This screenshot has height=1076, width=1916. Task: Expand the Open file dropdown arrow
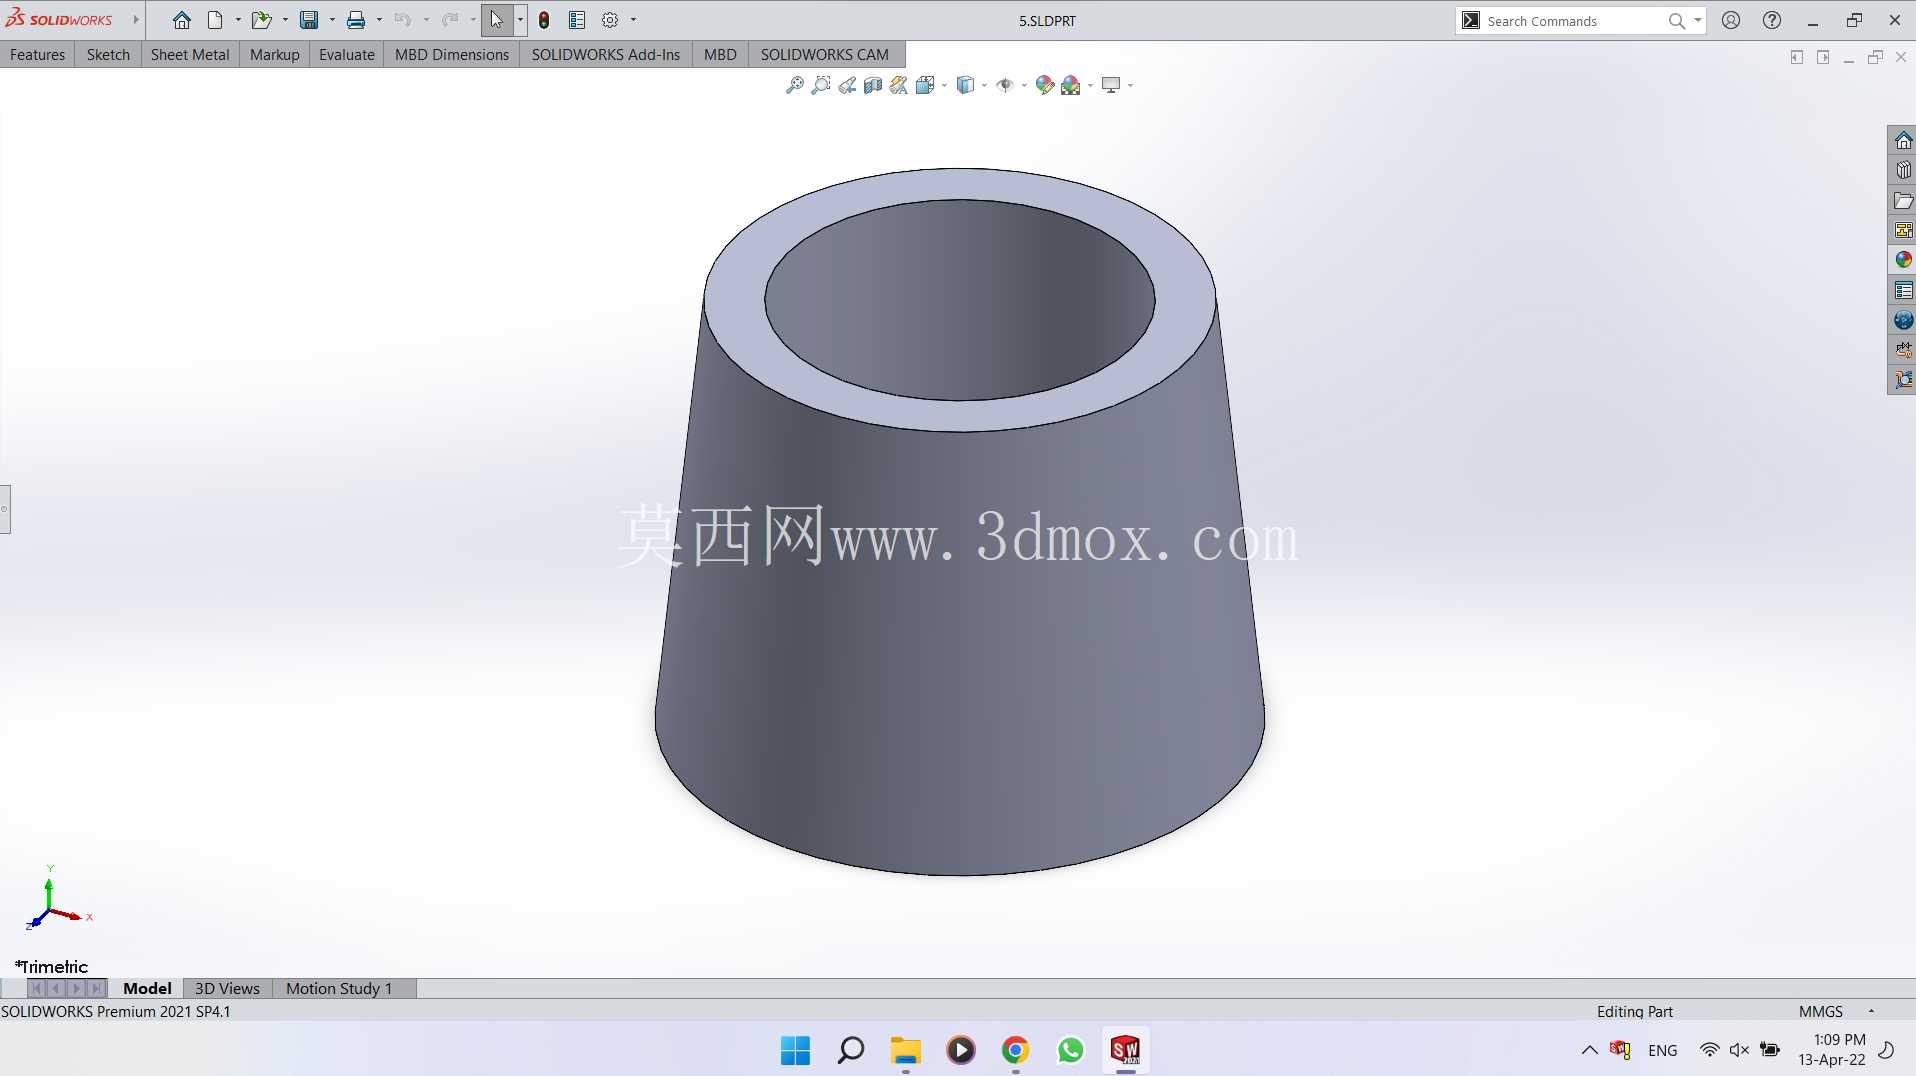pyautogui.click(x=285, y=20)
